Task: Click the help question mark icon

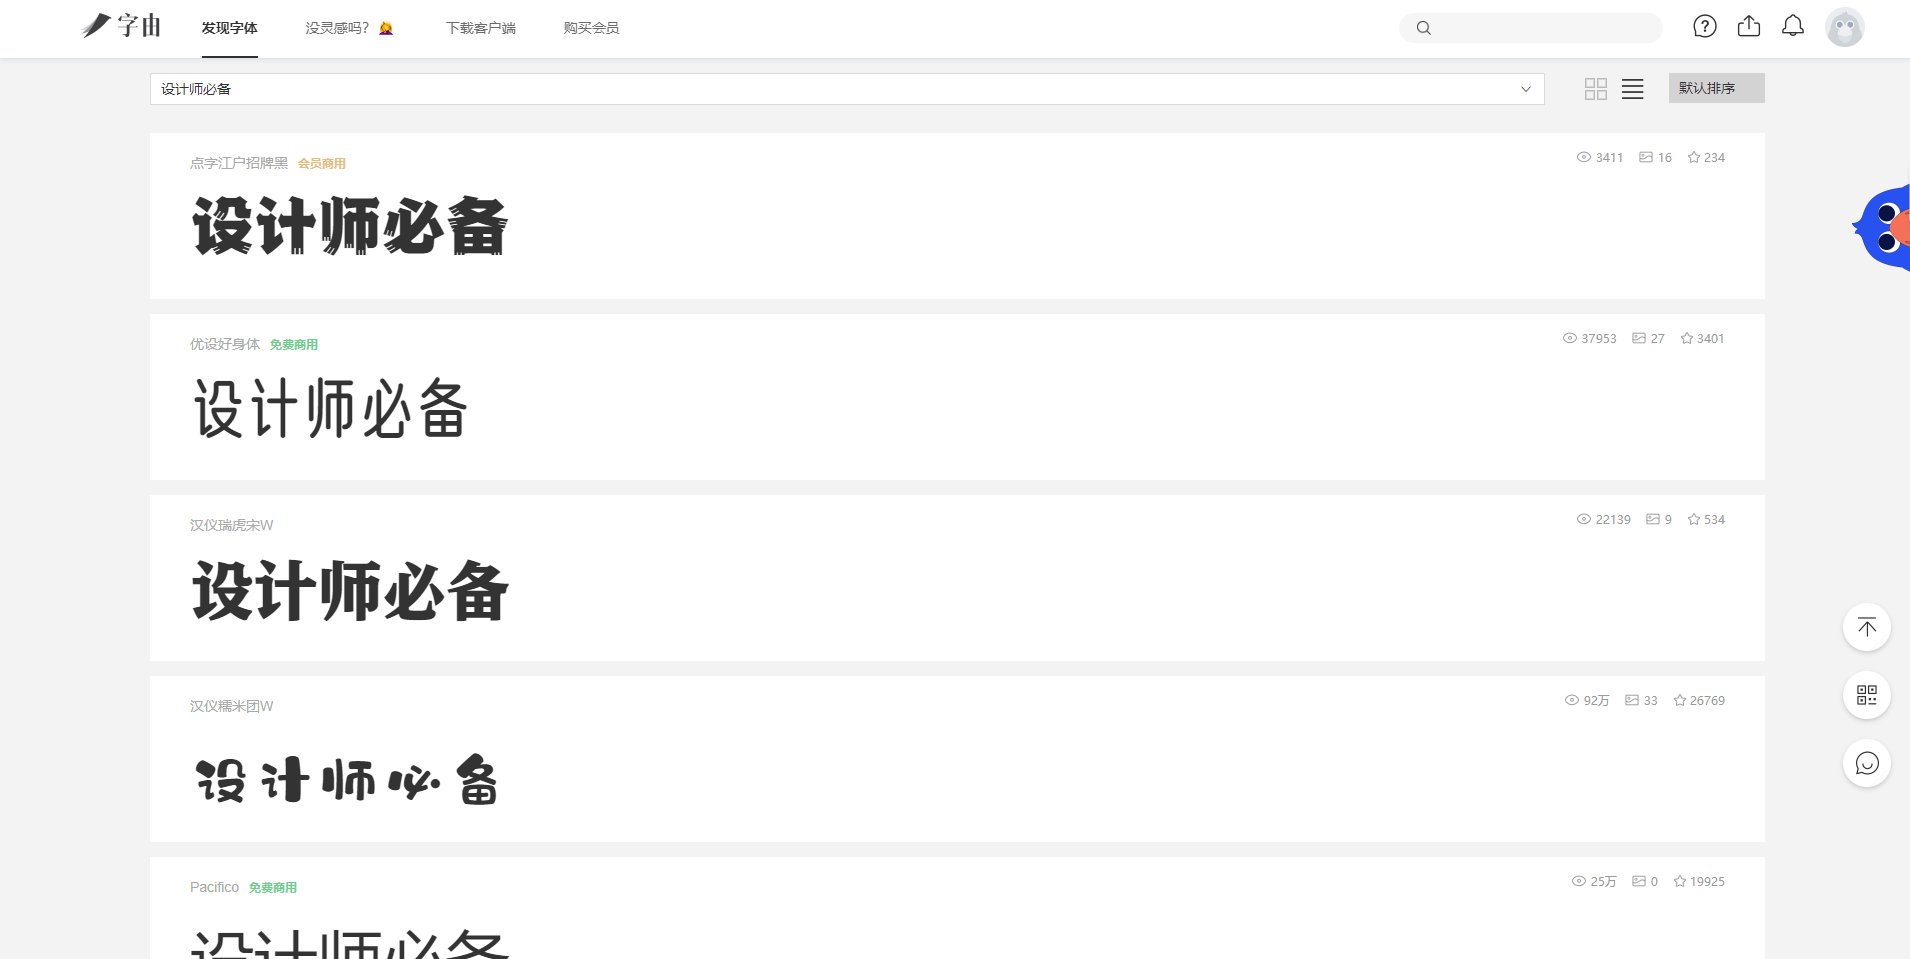Action: [x=1705, y=27]
